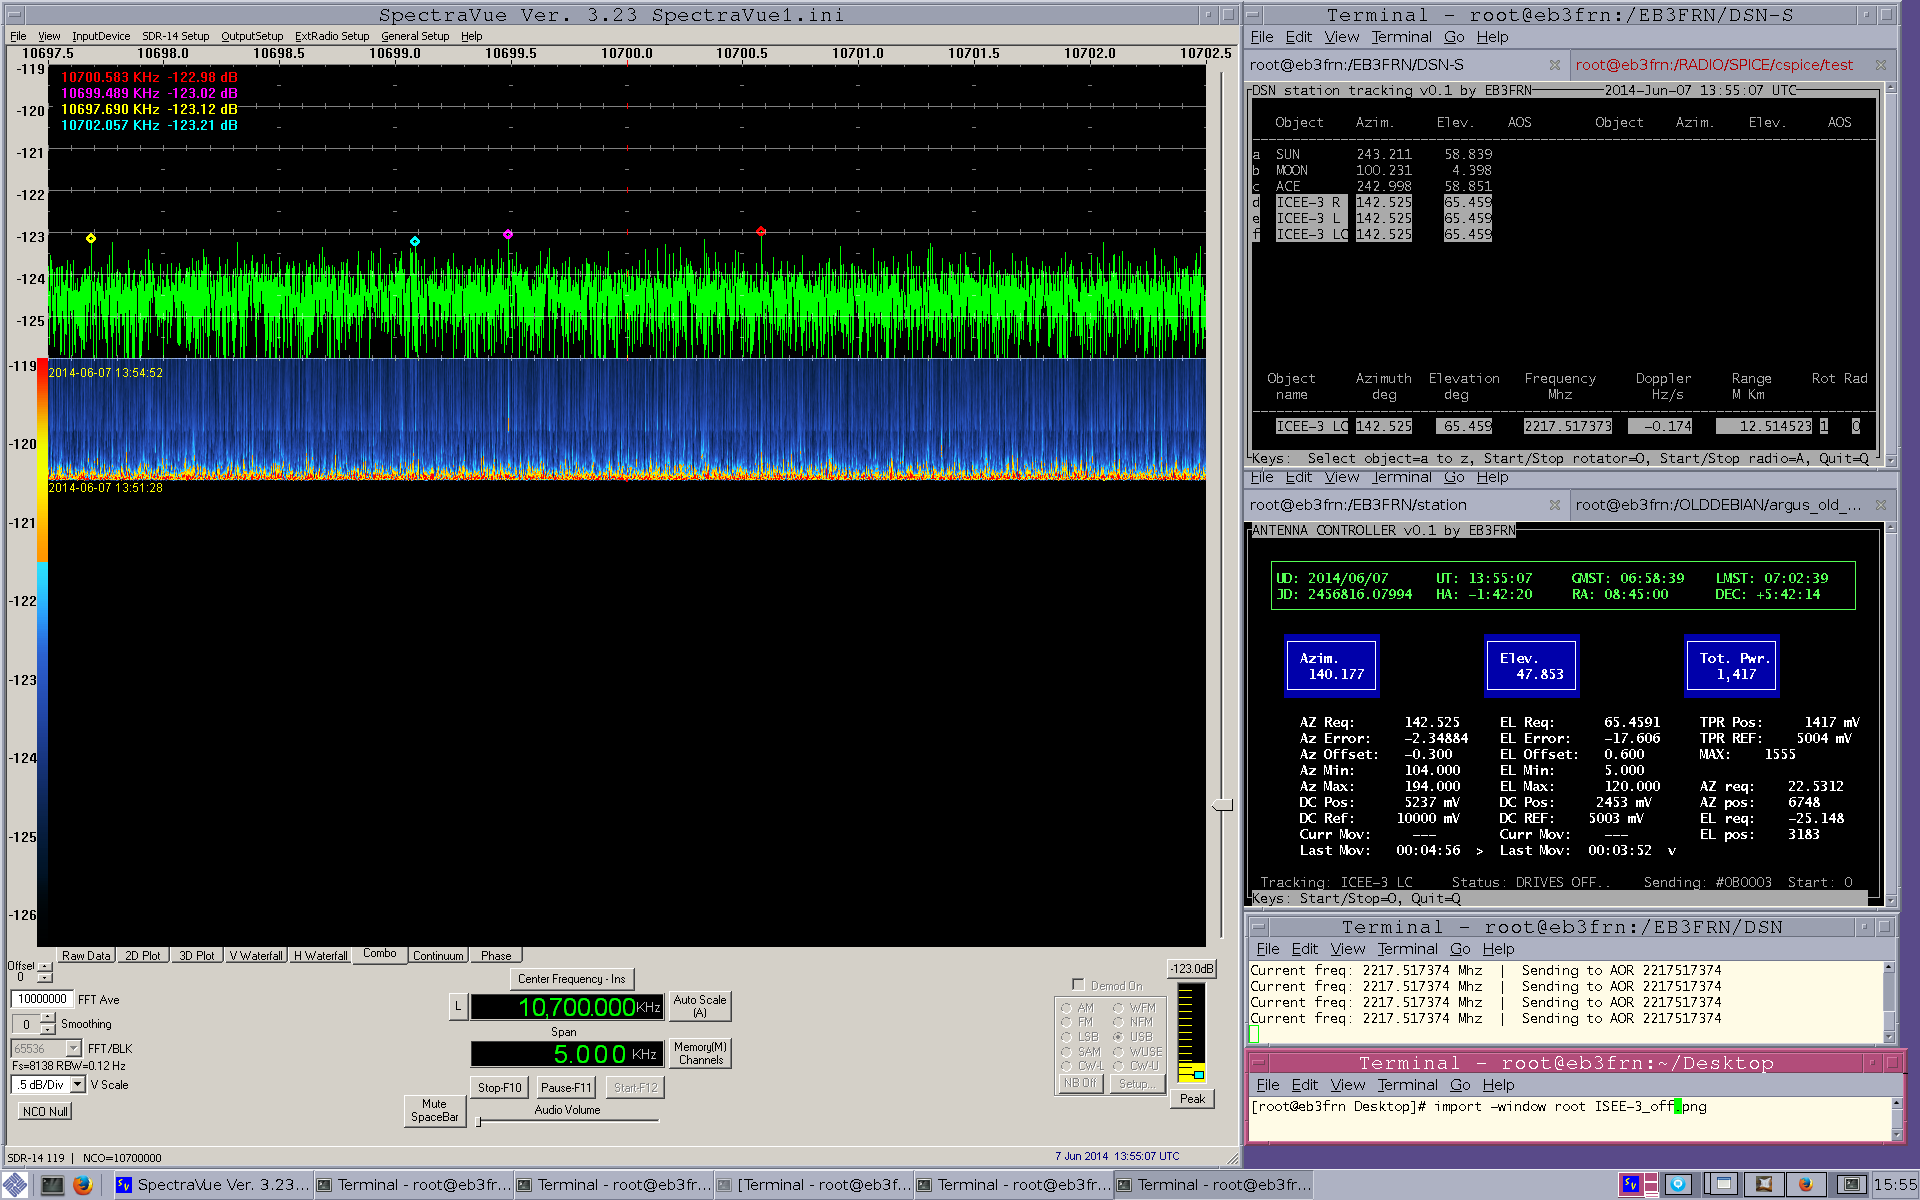Click the L lock button beside frequency

tap(458, 1006)
